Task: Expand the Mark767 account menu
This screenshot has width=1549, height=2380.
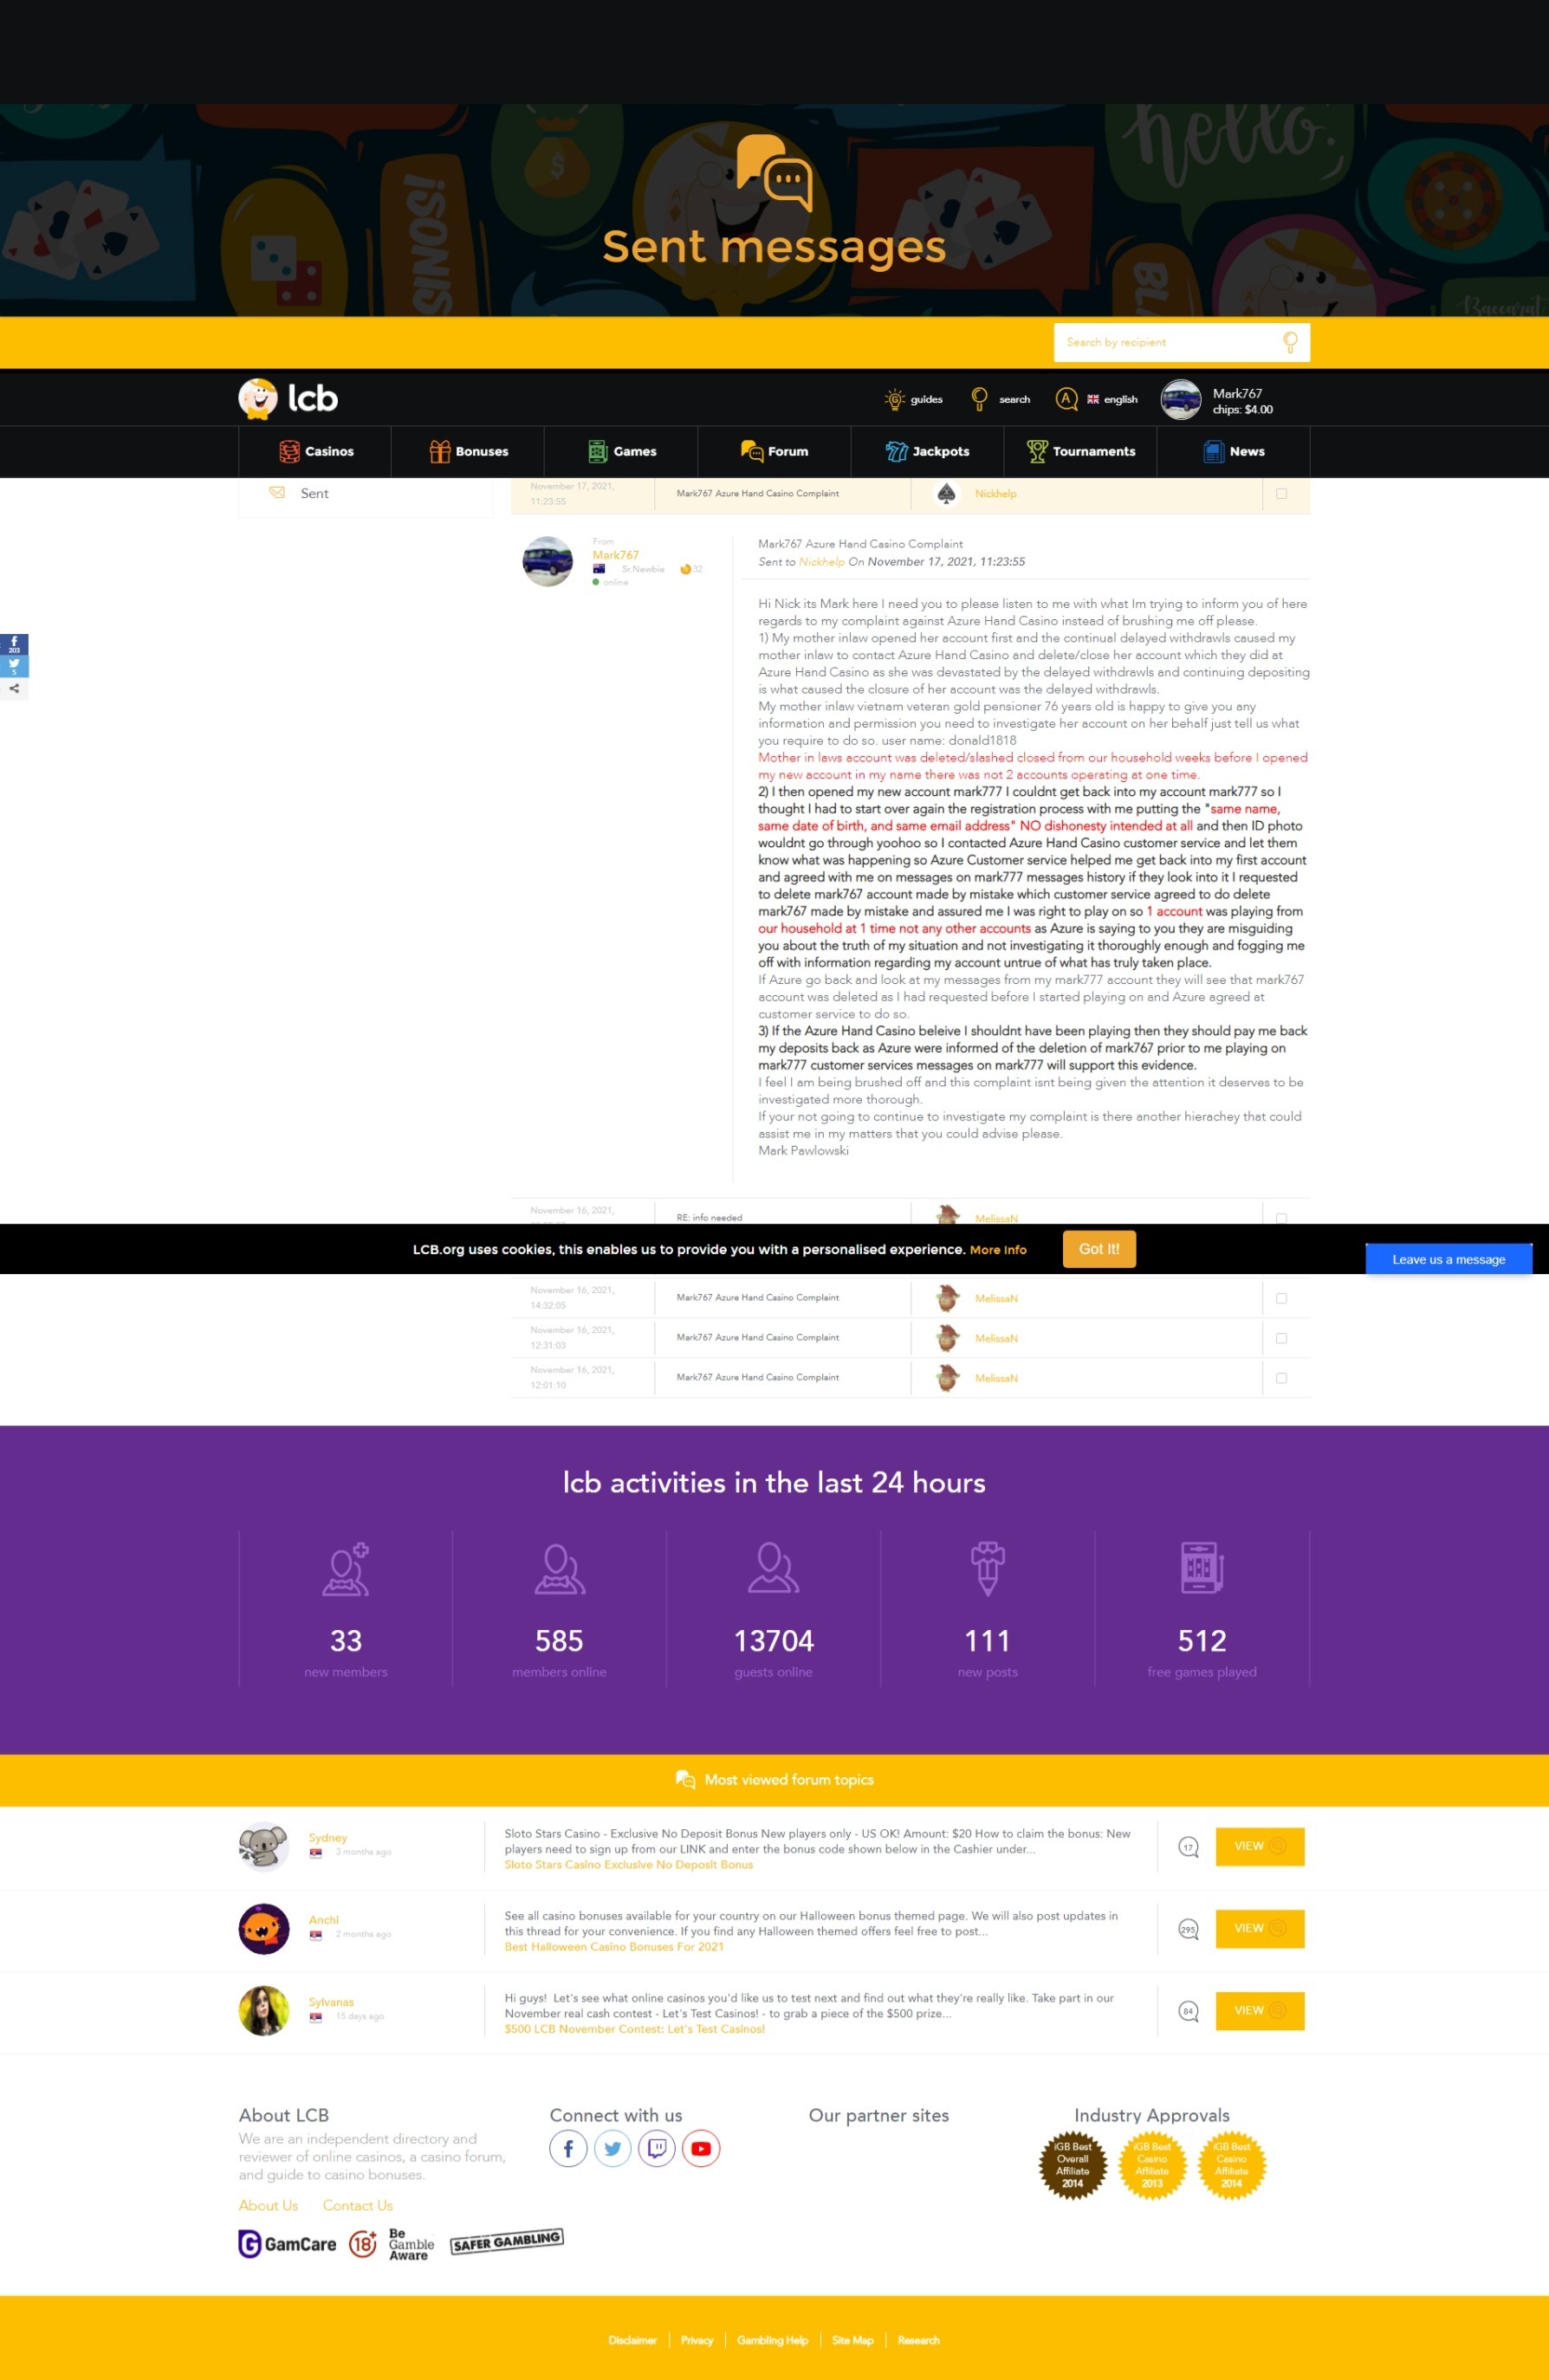Action: click(1217, 400)
